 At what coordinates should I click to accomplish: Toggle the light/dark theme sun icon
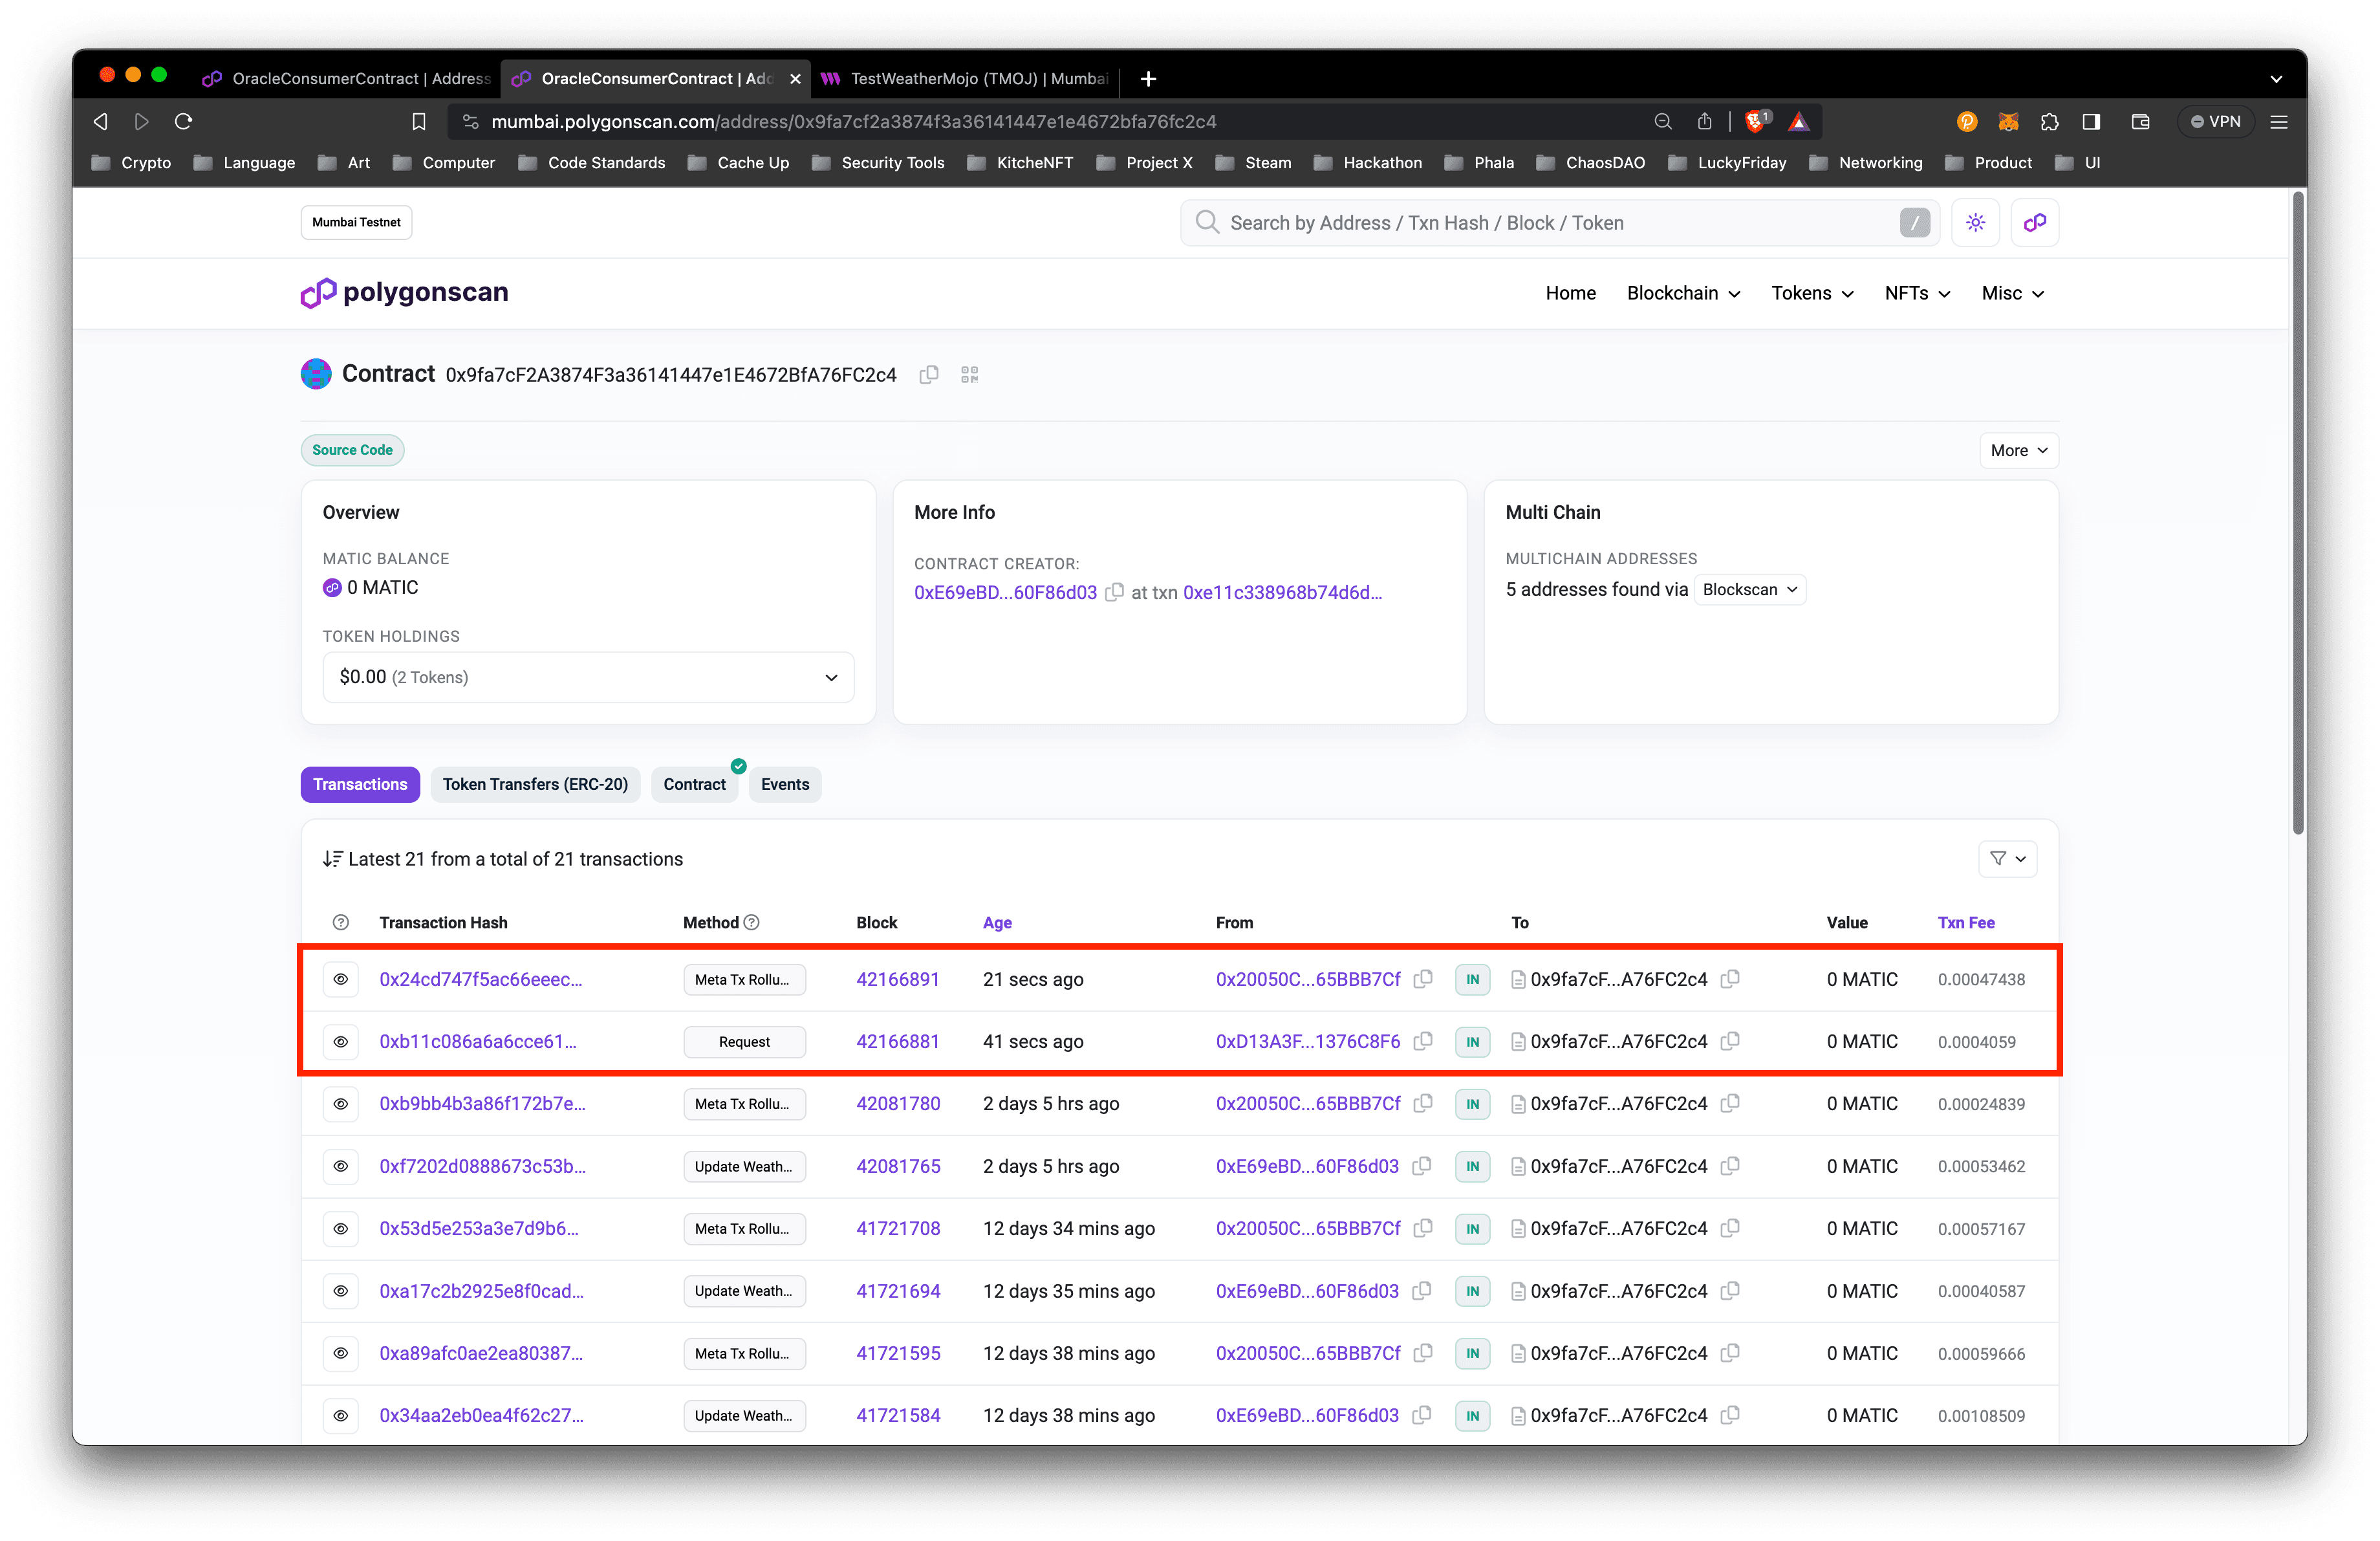(x=1975, y=223)
